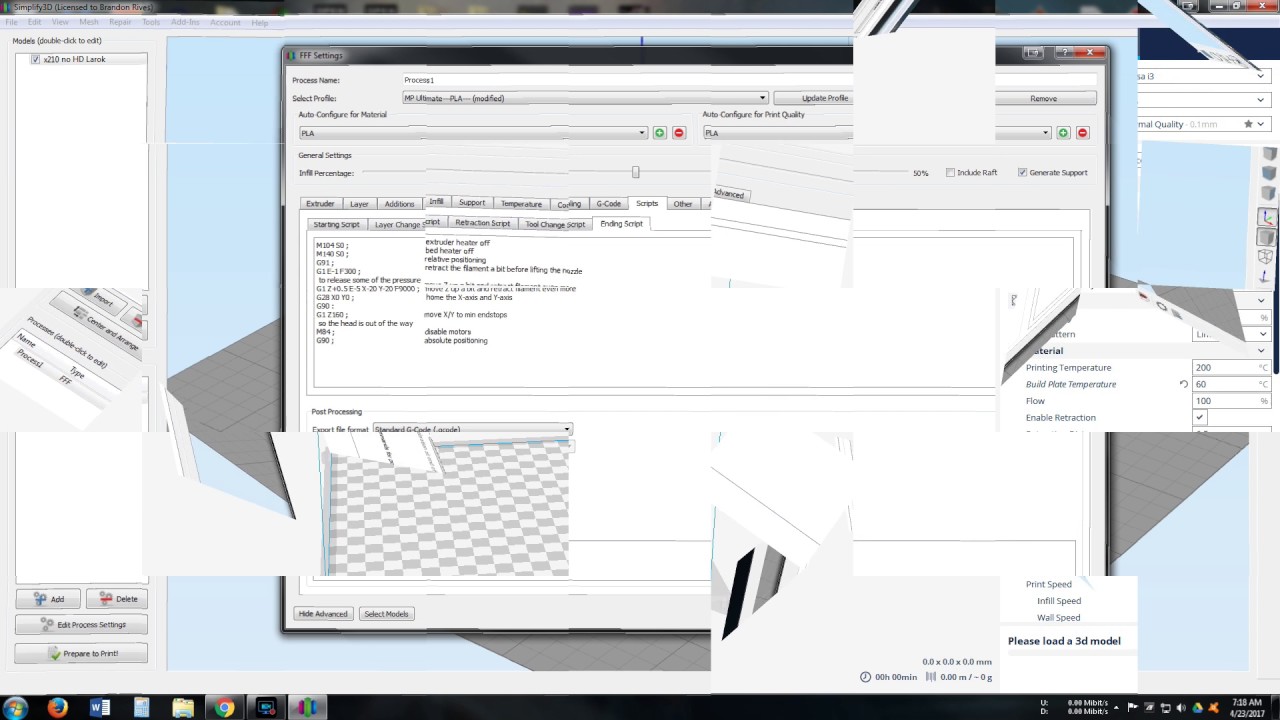This screenshot has height=720, width=1280.
Task: Click Remove profile button
Action: pyautogui.click(x=1043, y=98)
